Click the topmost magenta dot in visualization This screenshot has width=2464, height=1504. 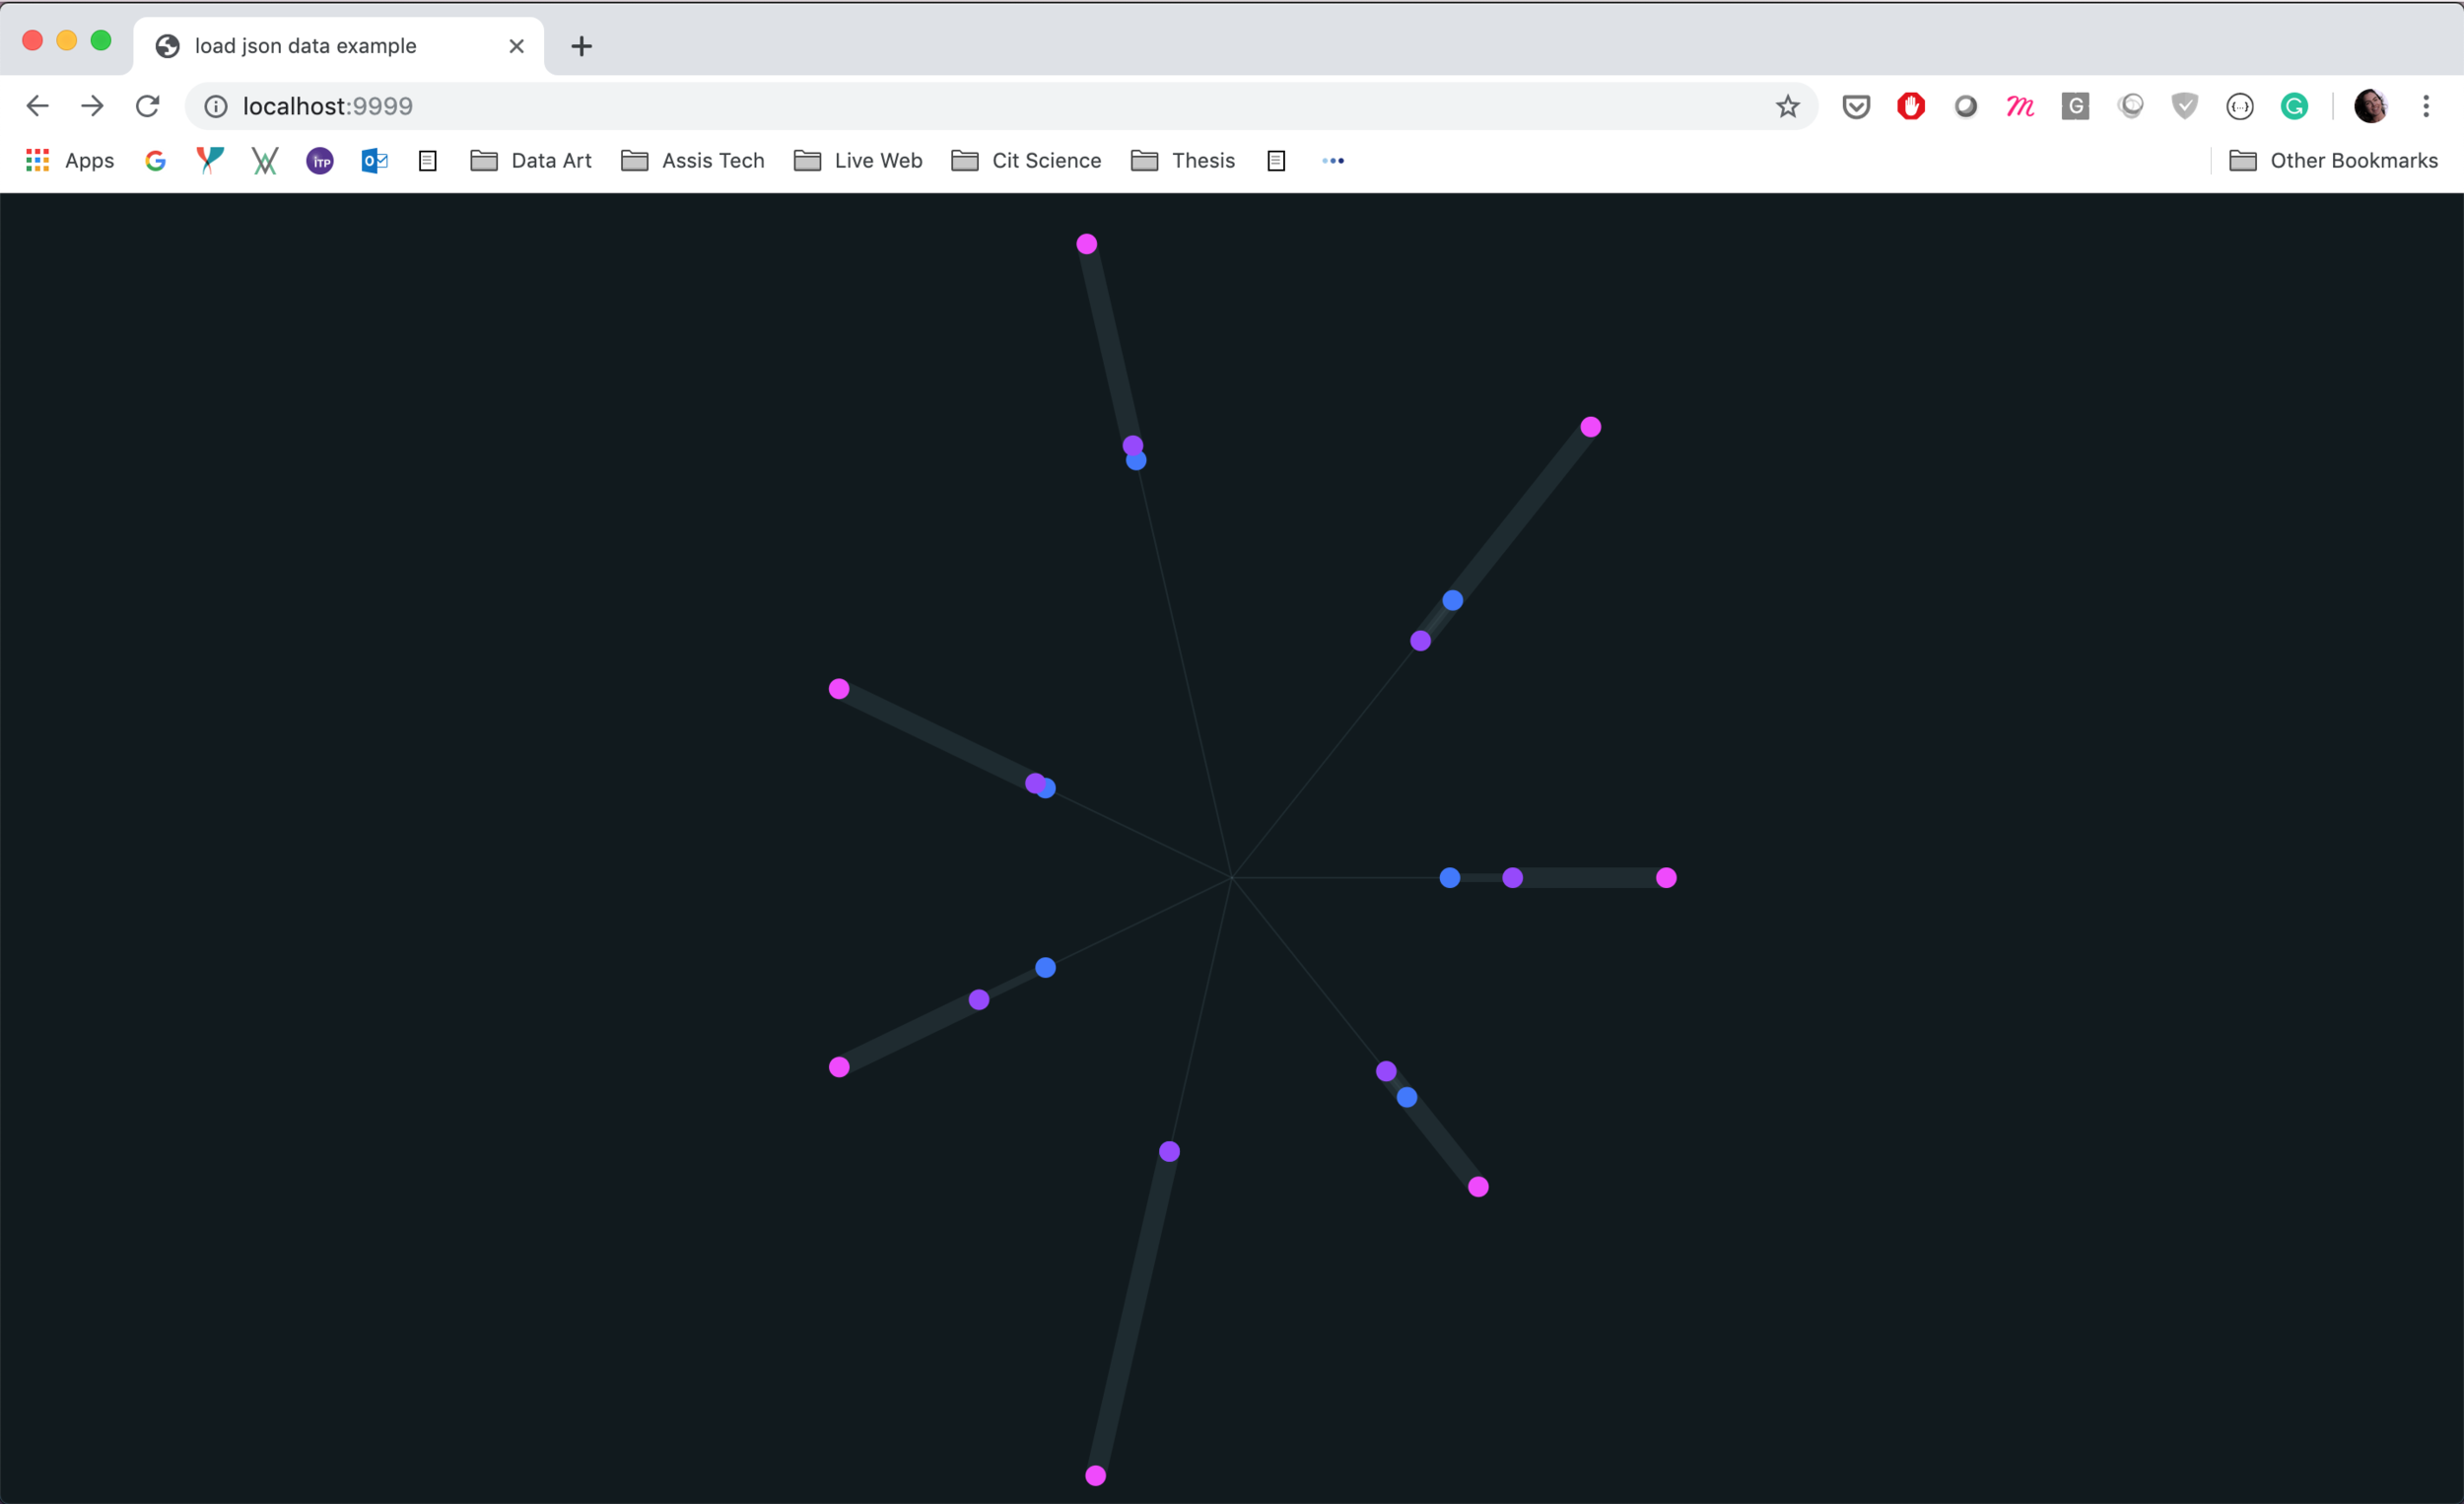[1087, 244]
